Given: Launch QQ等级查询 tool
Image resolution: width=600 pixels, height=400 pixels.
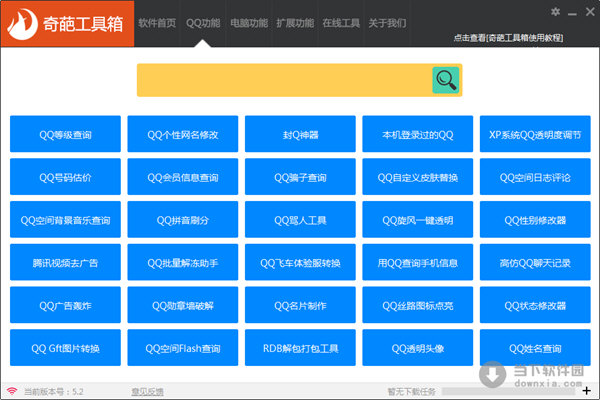Looking at the screenshot, I should click(65, 134).
